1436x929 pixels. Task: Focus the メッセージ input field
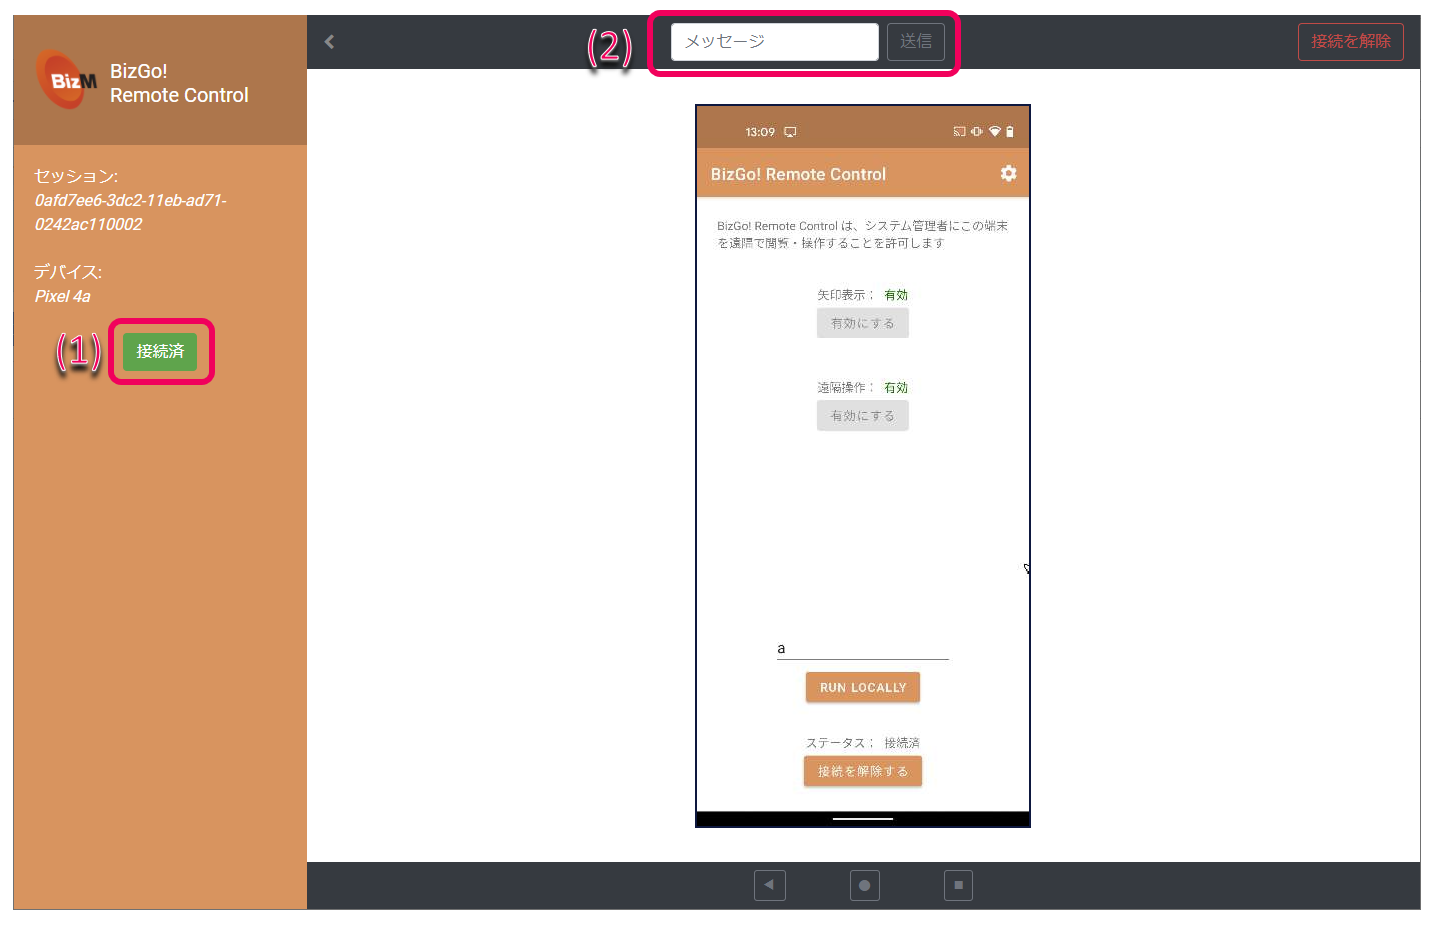click(774, 42)
